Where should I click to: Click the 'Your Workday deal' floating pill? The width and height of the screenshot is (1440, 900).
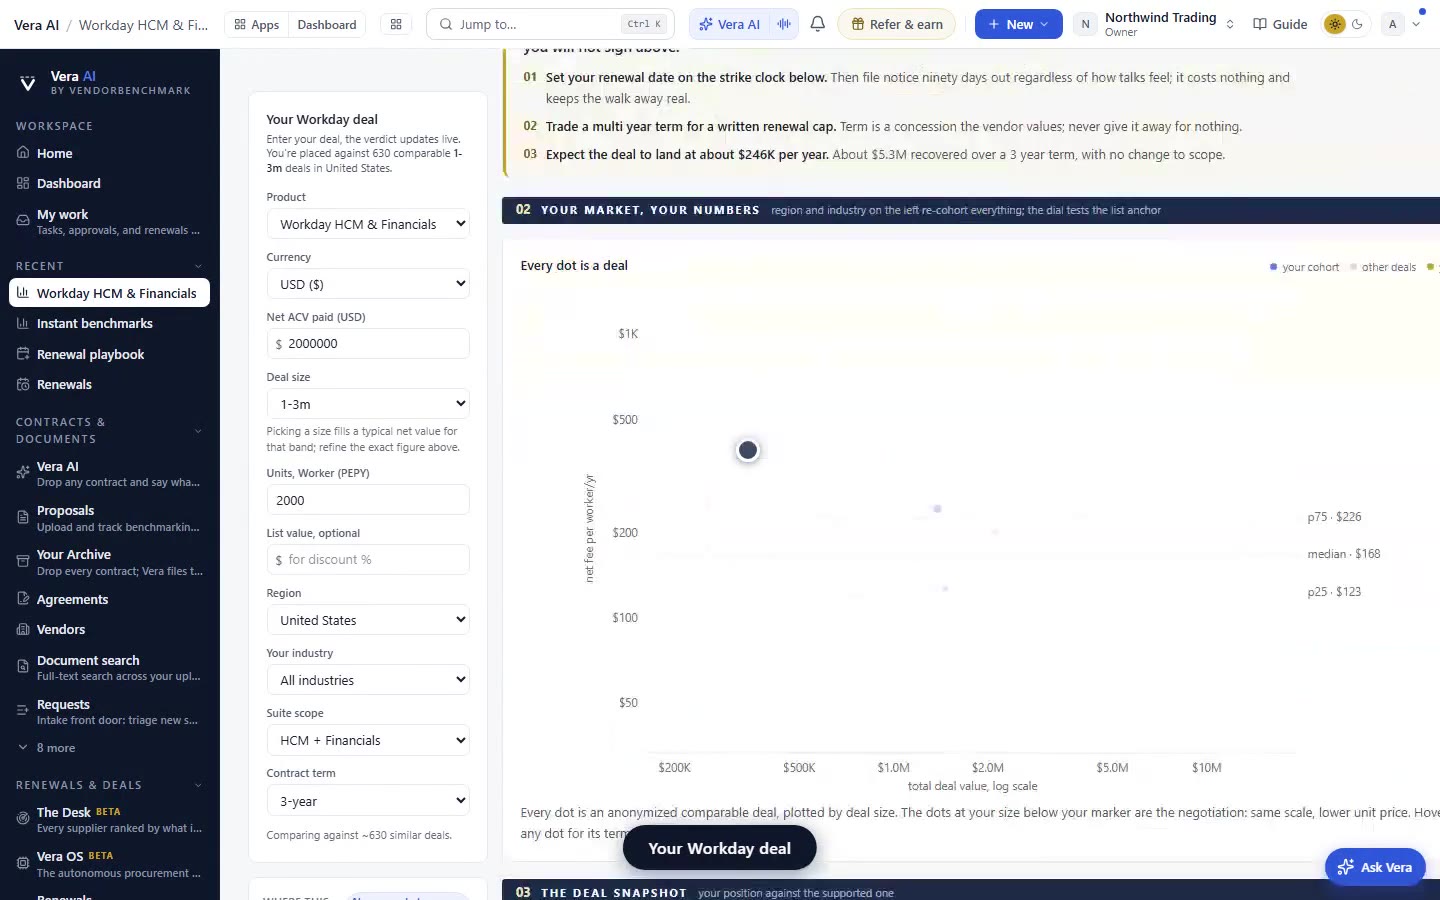pyautogui.click(x=720, y=848)
